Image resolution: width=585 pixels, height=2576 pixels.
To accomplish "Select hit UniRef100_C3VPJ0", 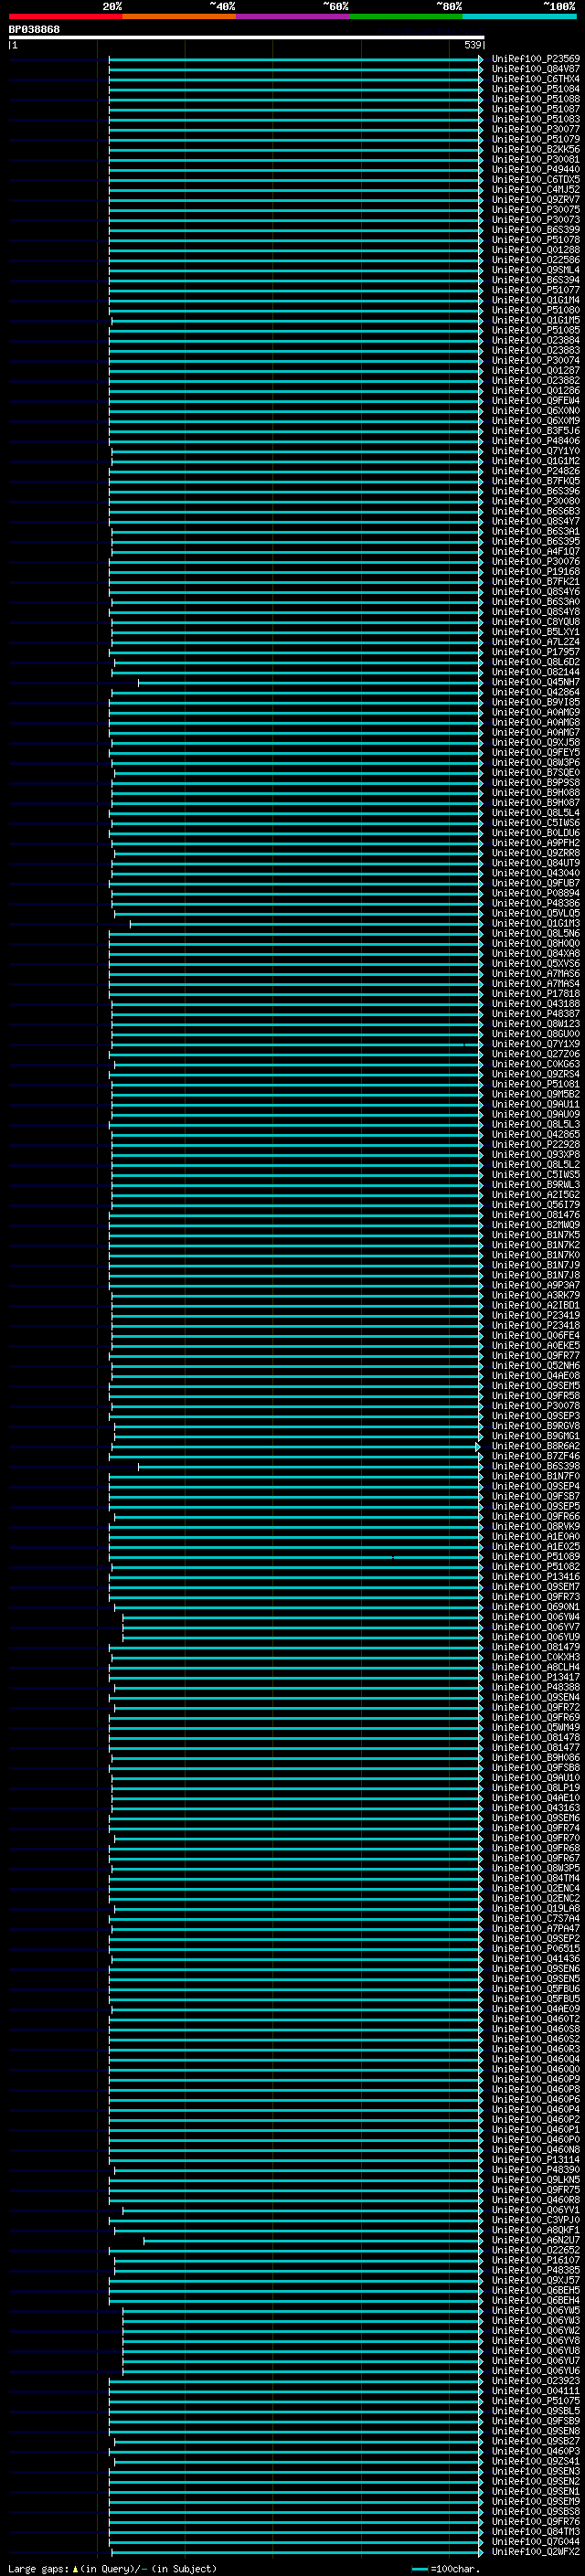I will coord(536,2220).
